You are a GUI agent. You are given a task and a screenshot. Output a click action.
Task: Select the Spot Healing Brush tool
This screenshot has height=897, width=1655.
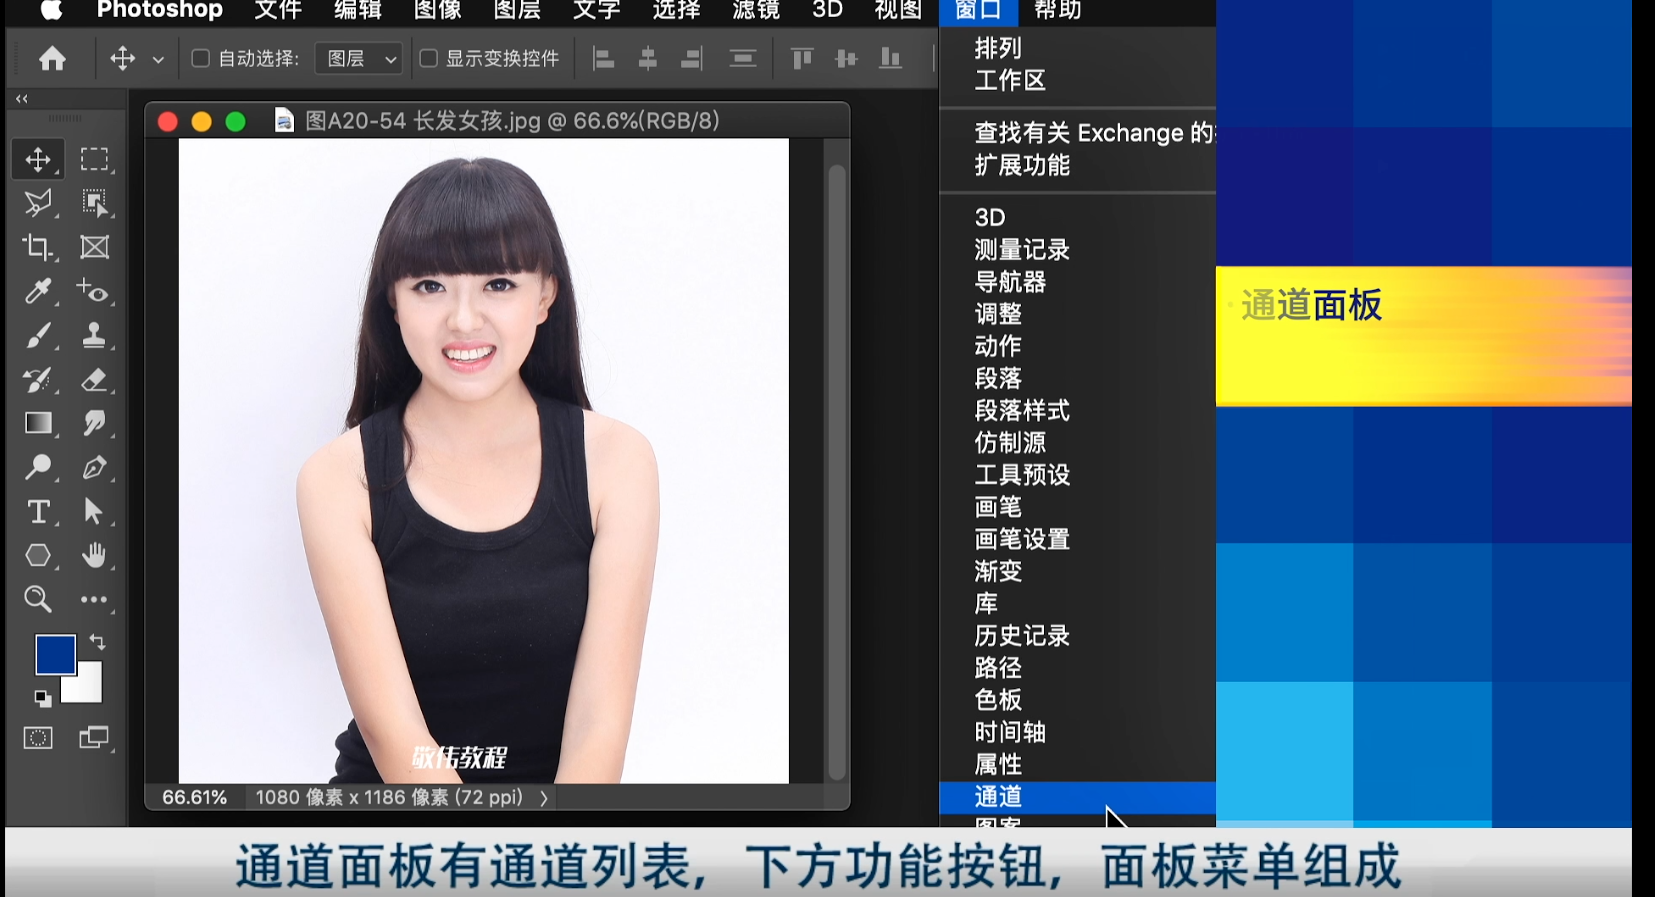[94, 291]
